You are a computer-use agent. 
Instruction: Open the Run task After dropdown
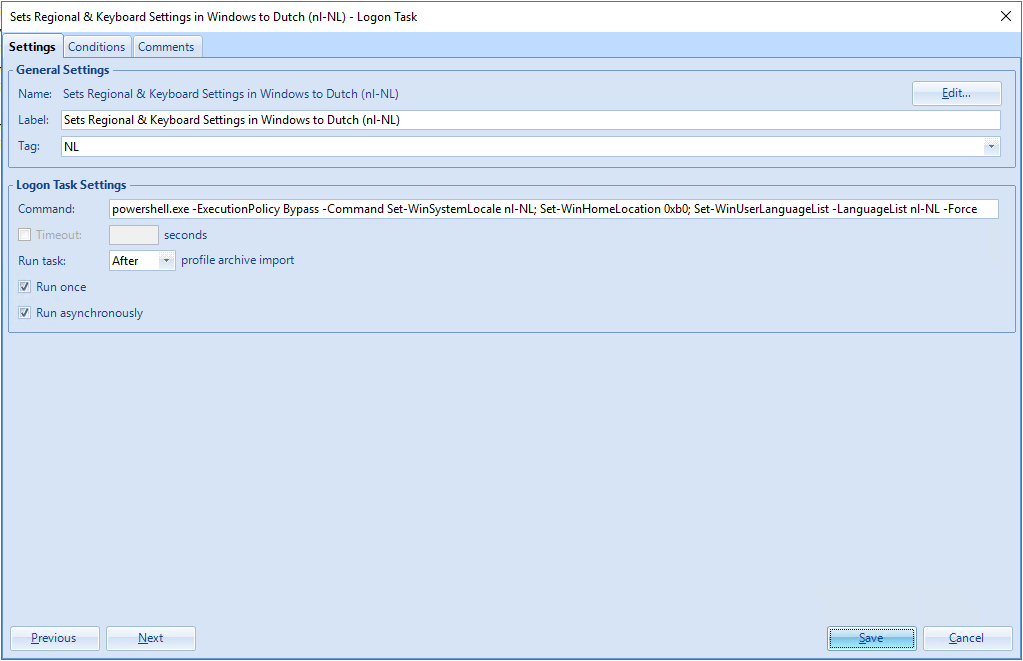(x=142, y=260)
